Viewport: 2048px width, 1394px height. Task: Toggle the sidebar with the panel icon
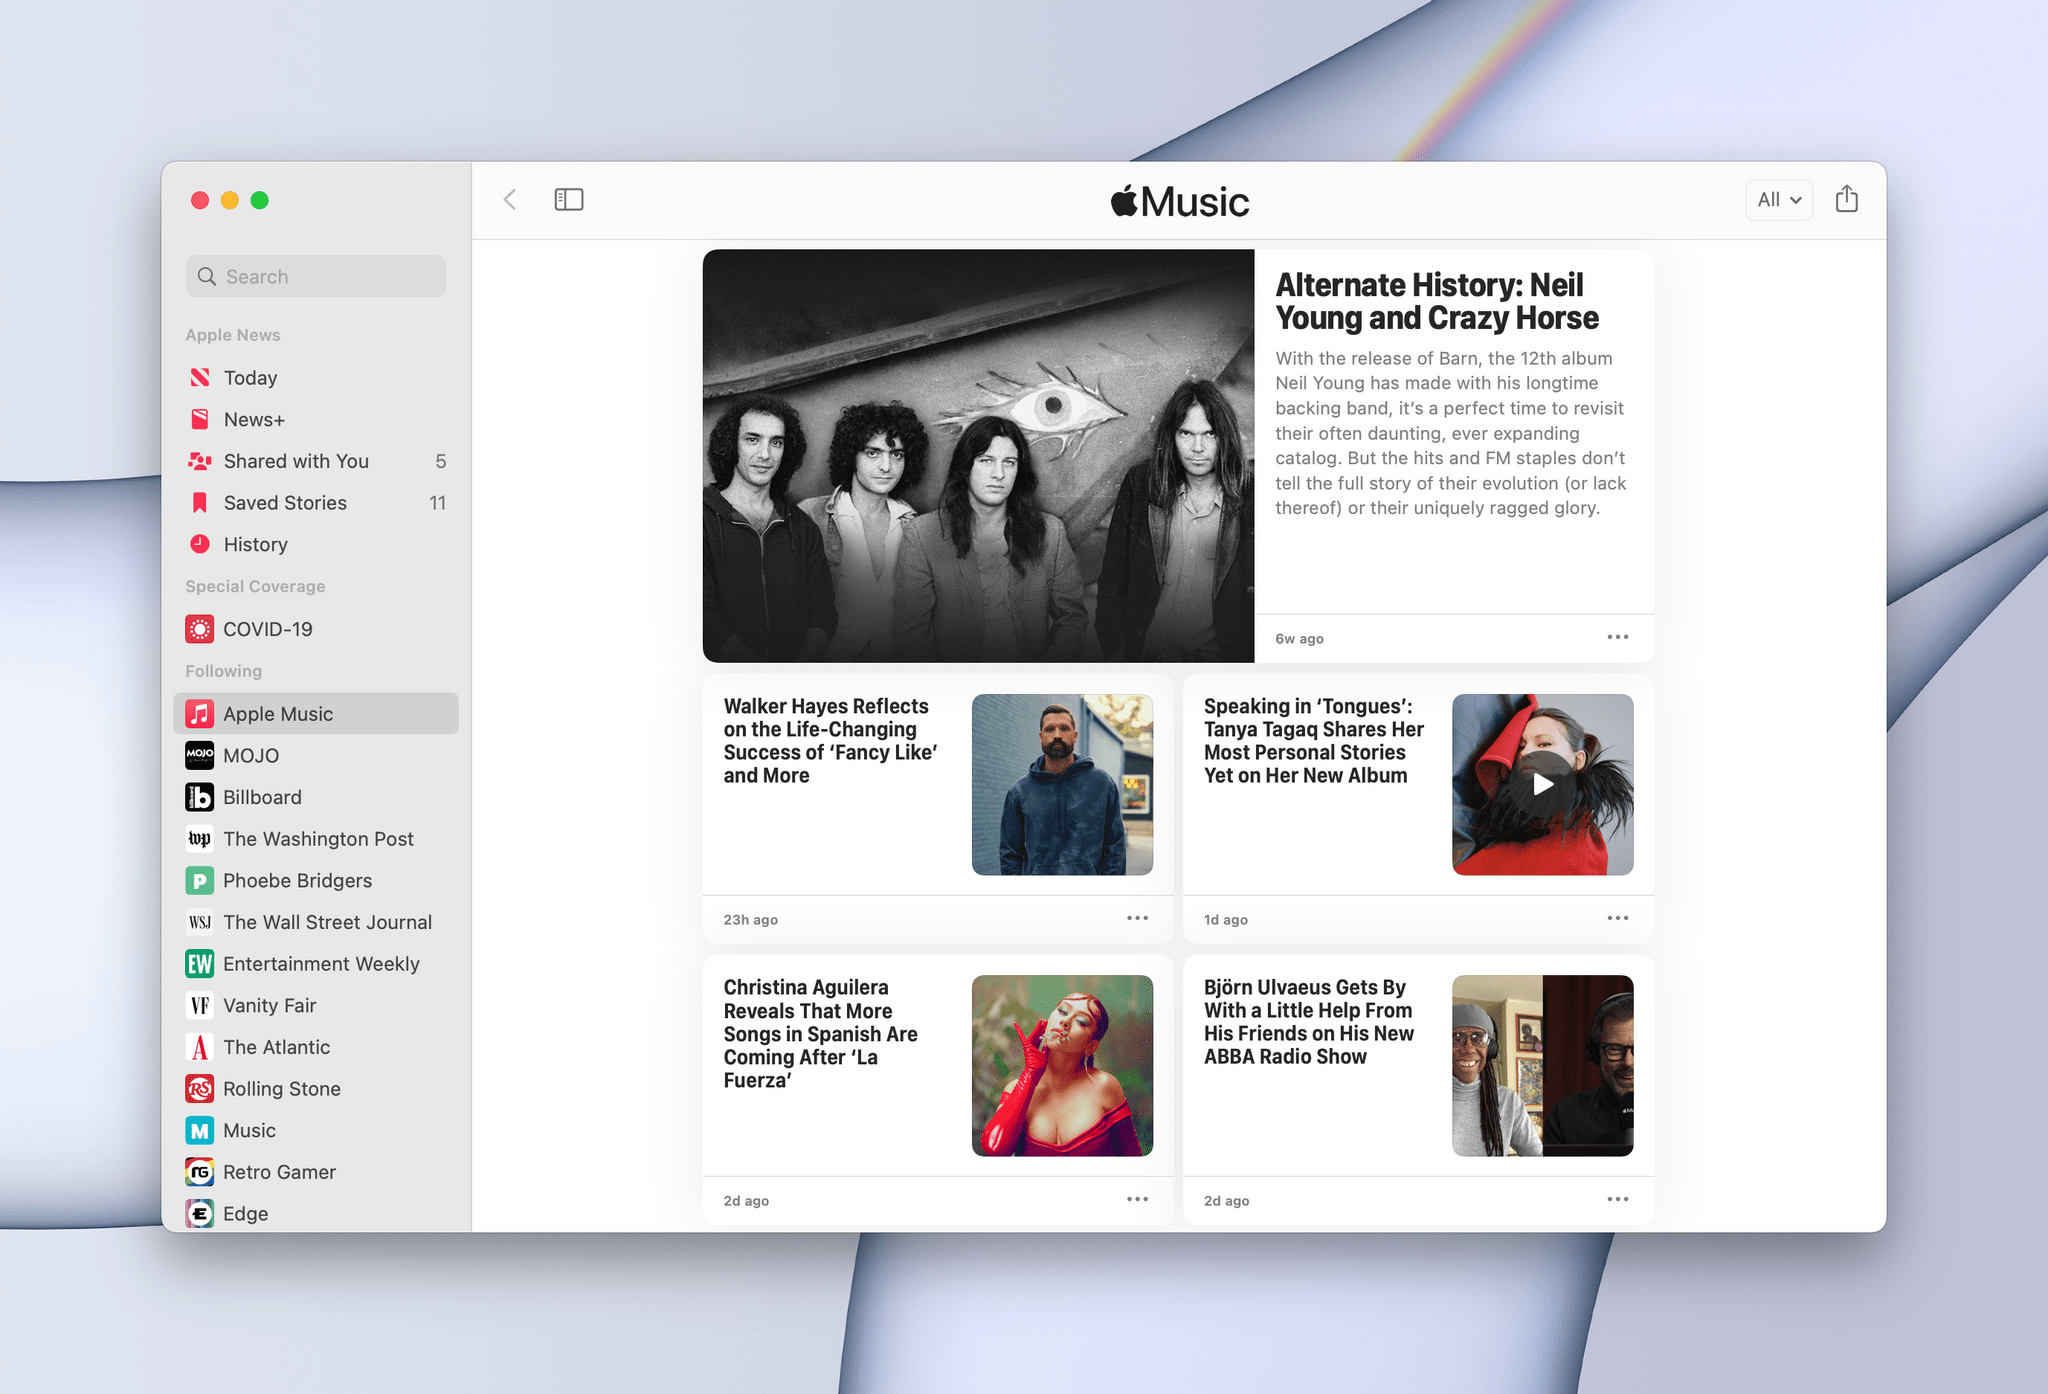click(x=569, y=200)
